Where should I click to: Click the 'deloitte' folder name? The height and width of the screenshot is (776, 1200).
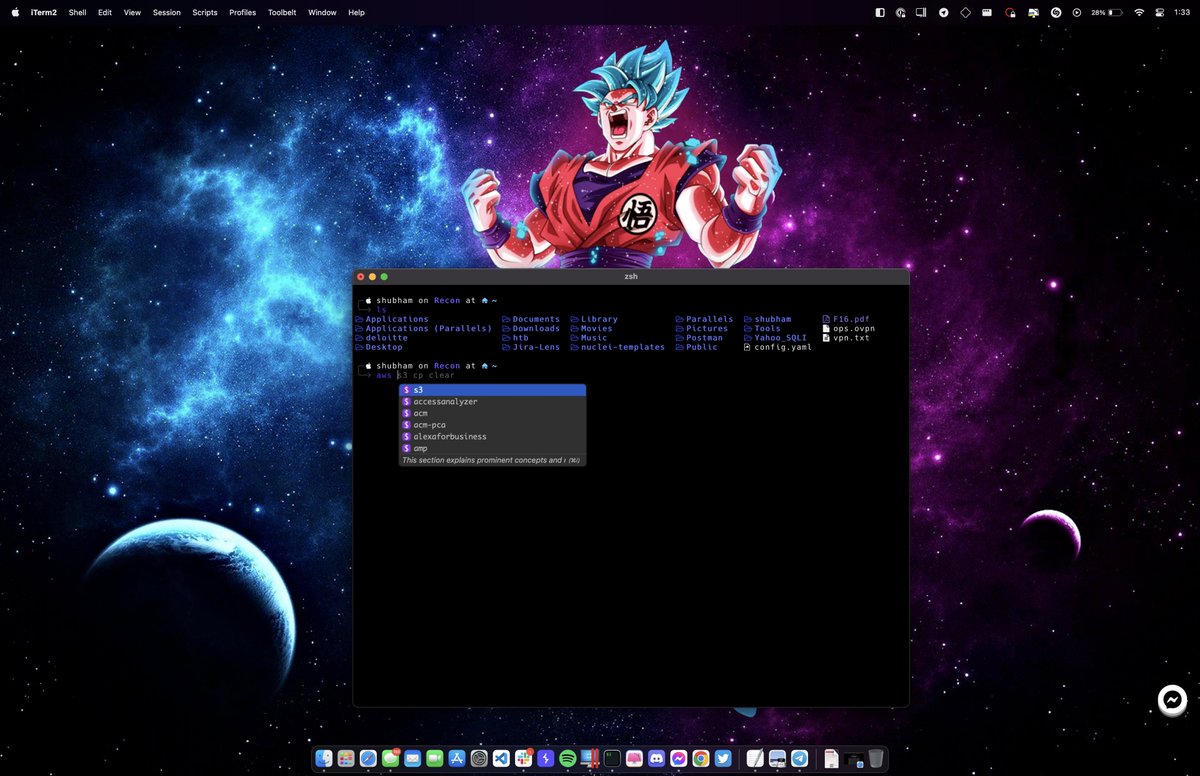pyautogui.click(x=387, y=338)
